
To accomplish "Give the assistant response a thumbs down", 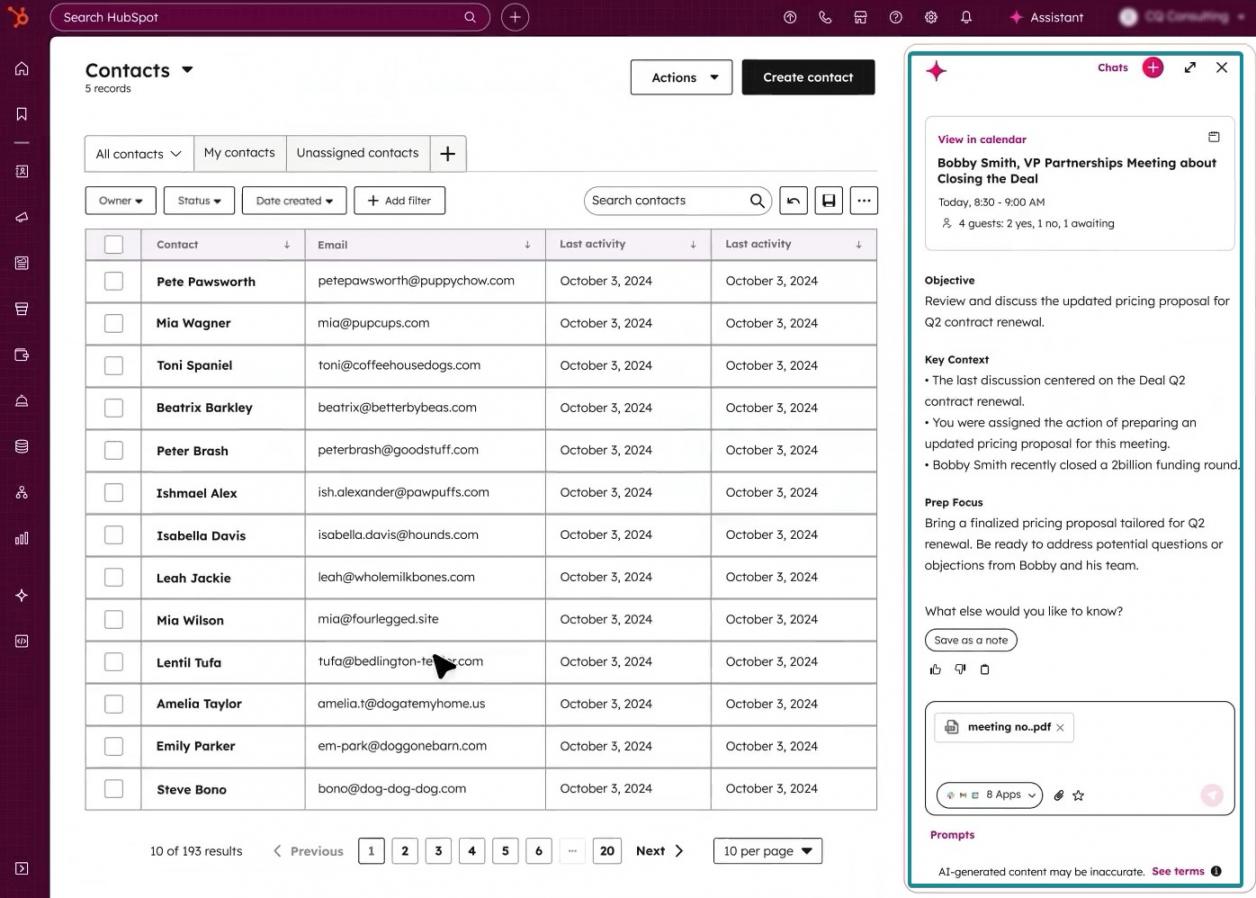I will (x=960, y=670).
